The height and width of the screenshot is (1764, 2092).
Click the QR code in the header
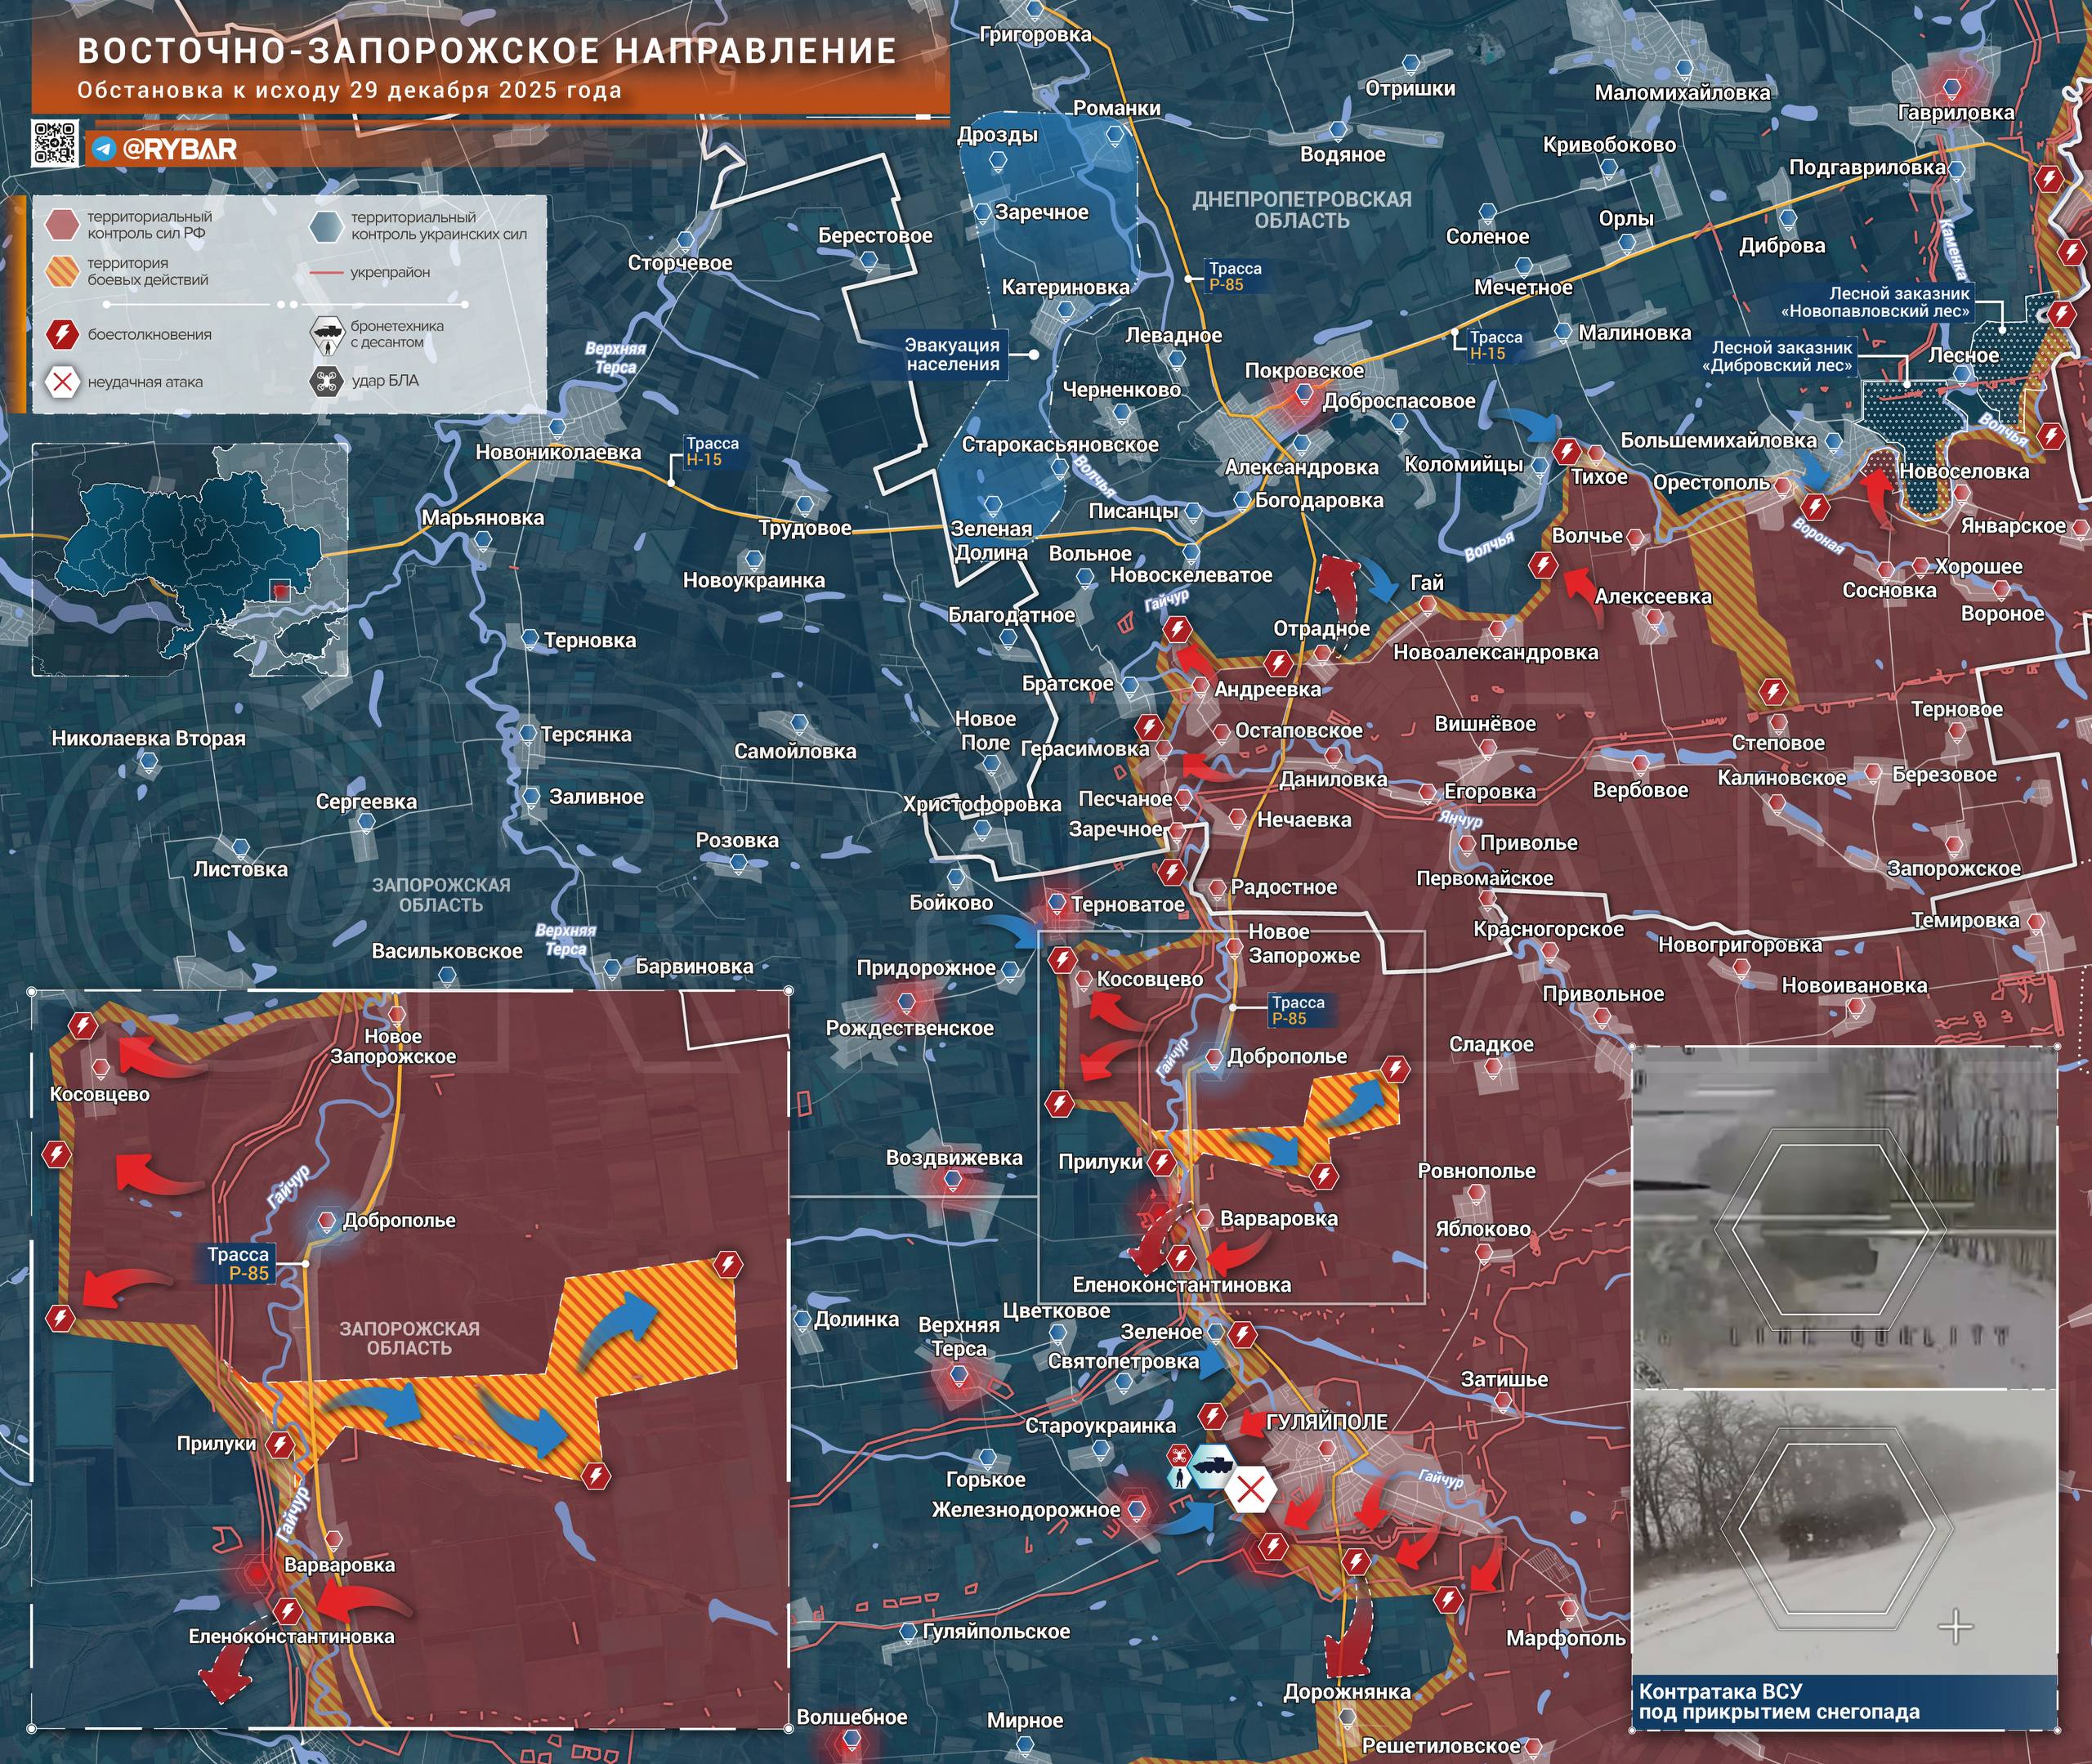click(x=55, y=142)
